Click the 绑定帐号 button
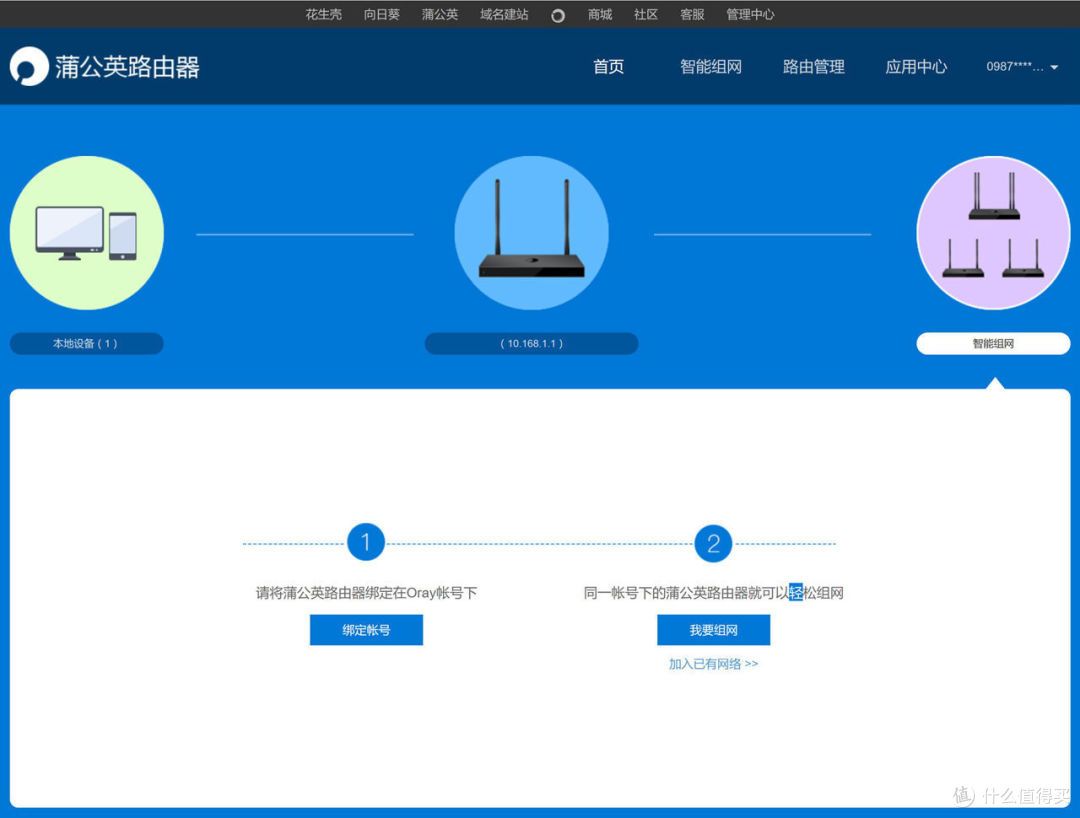Viewport: 1080px width, 818px height. [x=366, y=630]
